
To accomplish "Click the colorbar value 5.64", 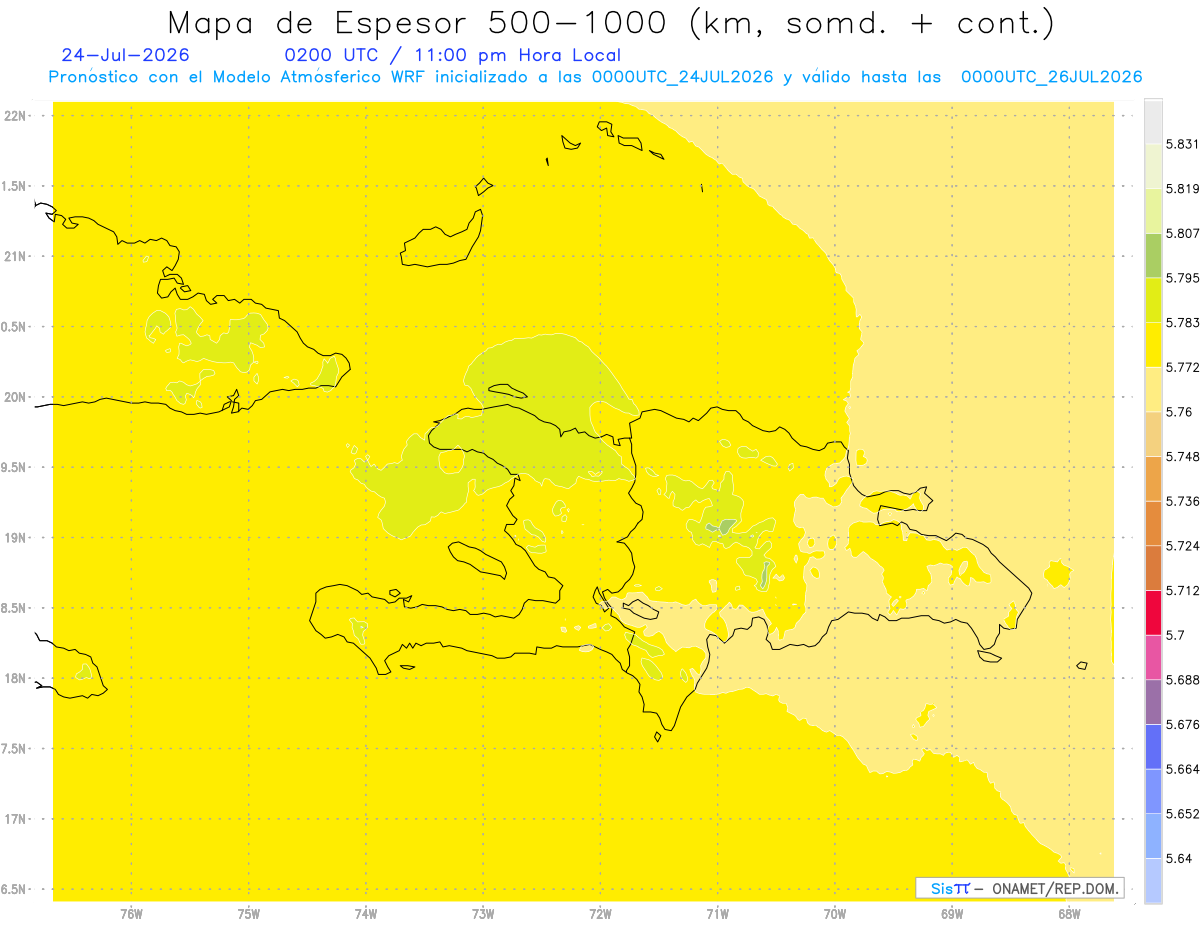I will coord(1179,858).
